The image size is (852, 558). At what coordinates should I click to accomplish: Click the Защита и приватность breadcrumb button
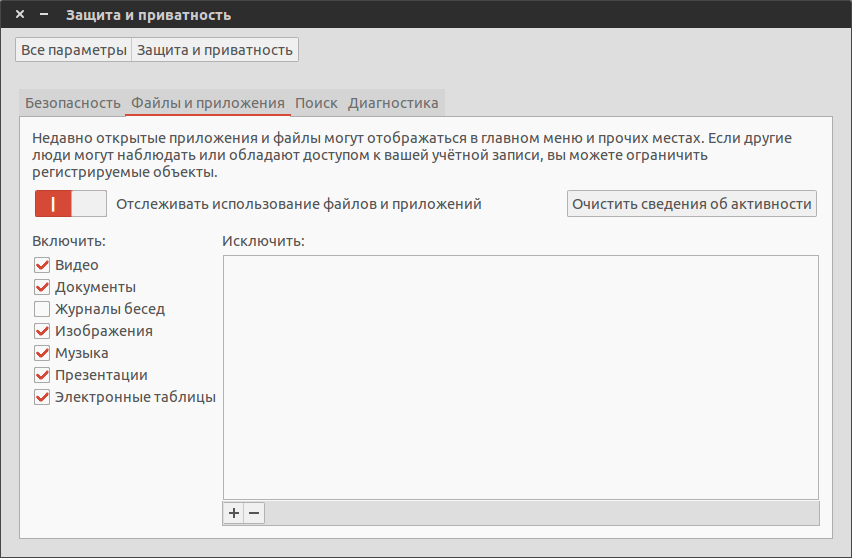click(x=215, y=50)
